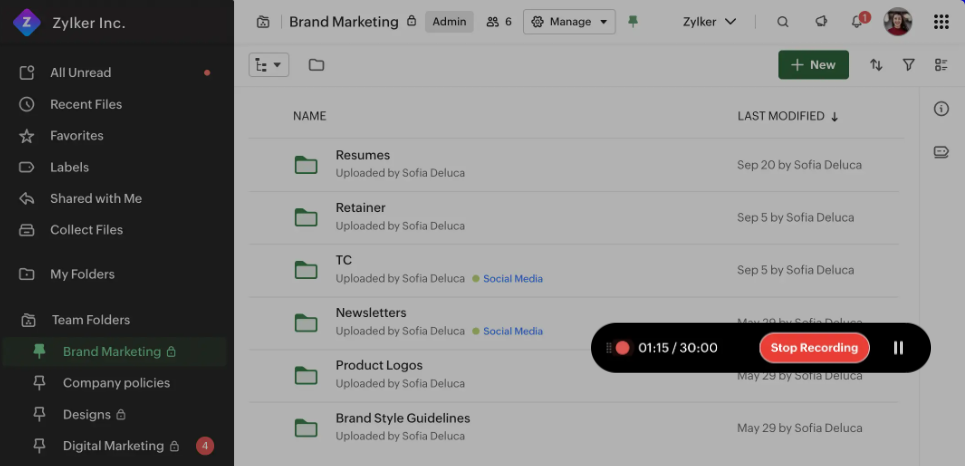Screen dimensions: 965x466
Task: Open the announcements megaphone icon
Action: point(821,22)
